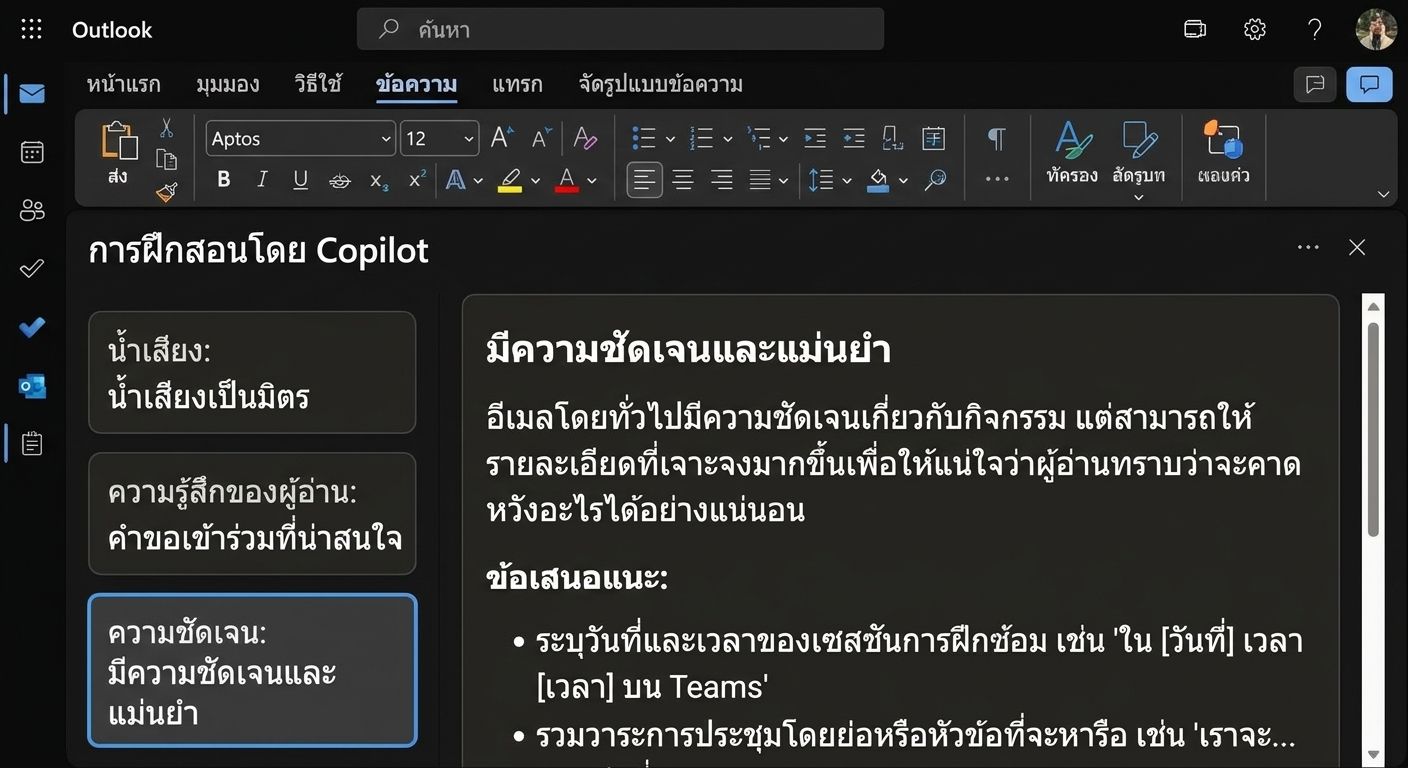This screenshot has width=1408, height=768.
Task: Open Copilot panel more options ellipsis
Action: (1308, 247)
